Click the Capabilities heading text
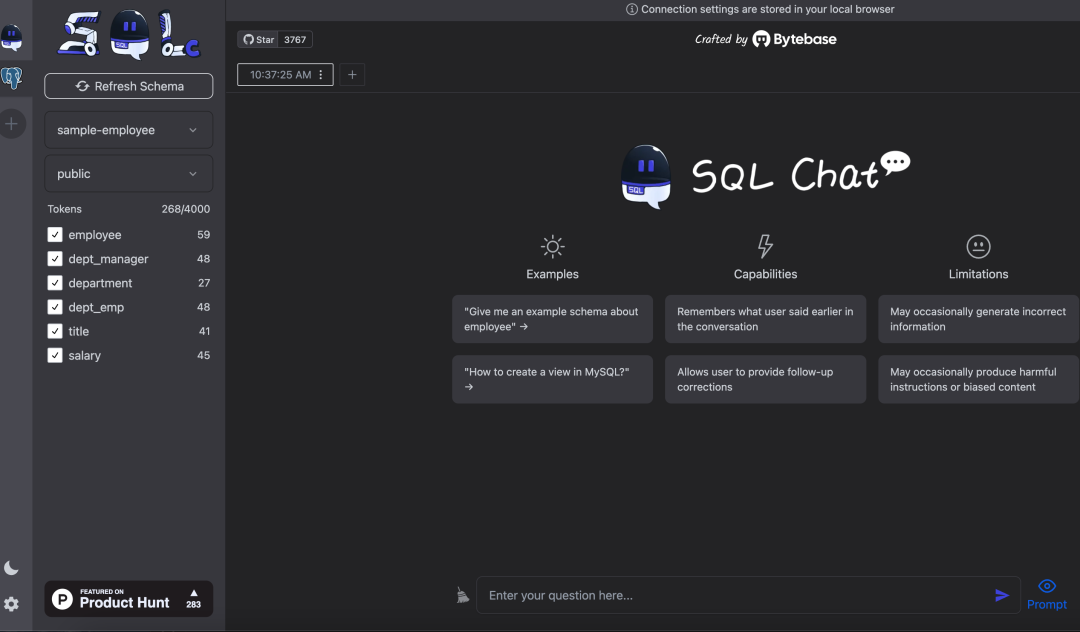Screen dimensions: 1080x632 (x=765, y=274)
